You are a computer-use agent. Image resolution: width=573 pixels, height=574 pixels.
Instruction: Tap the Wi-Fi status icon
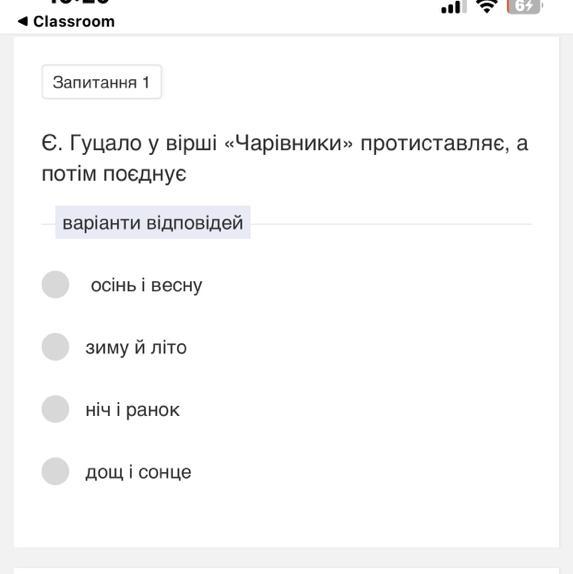click(x=486, y=6)
